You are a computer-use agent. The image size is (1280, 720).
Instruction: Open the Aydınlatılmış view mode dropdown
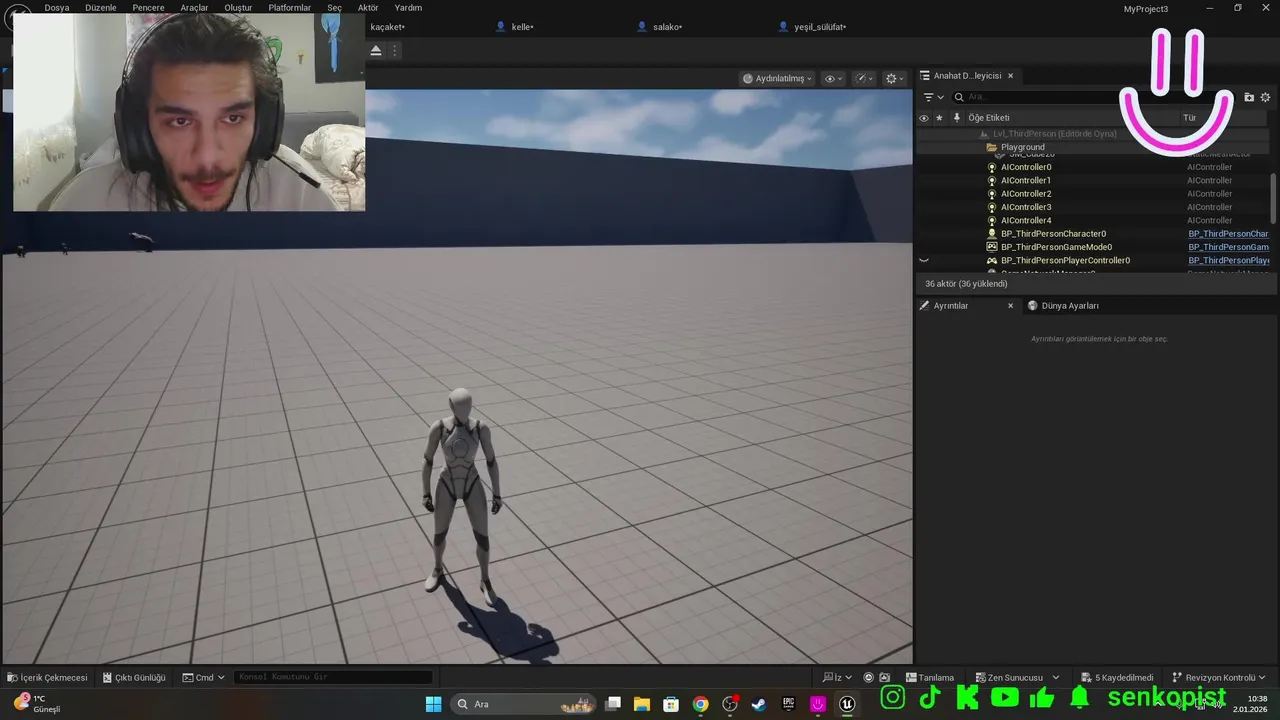click(x=778, y=78)
